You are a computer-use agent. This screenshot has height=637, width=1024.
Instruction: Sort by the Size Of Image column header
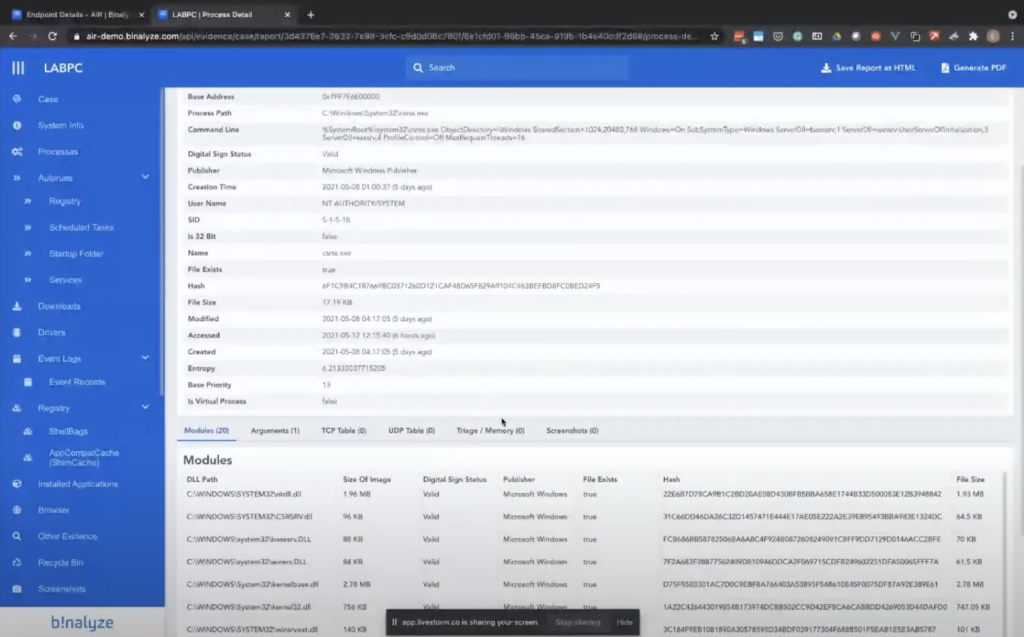tap(366, 479)
